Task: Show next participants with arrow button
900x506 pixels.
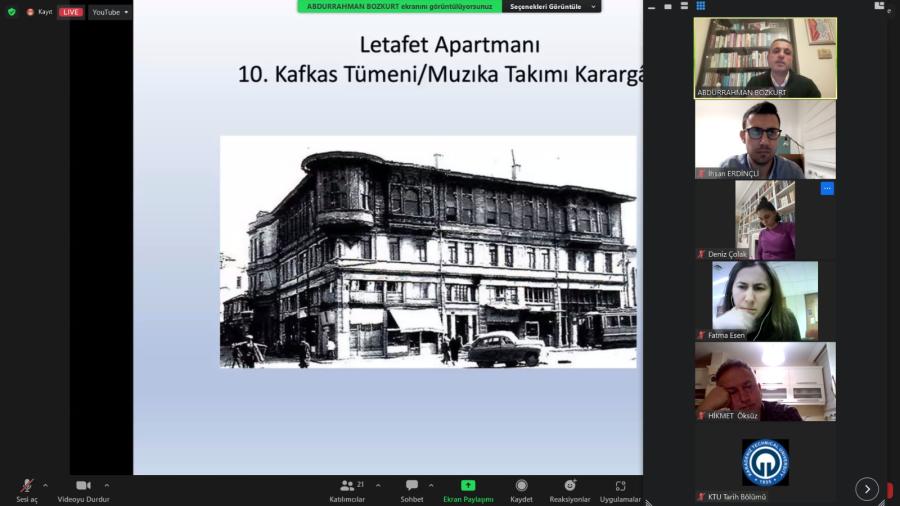Action: click(867, 489)
